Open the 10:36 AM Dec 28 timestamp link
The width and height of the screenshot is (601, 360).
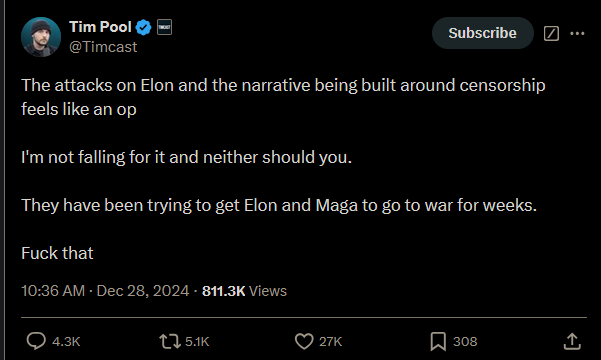pyautogui.click(x=105, y=291)
